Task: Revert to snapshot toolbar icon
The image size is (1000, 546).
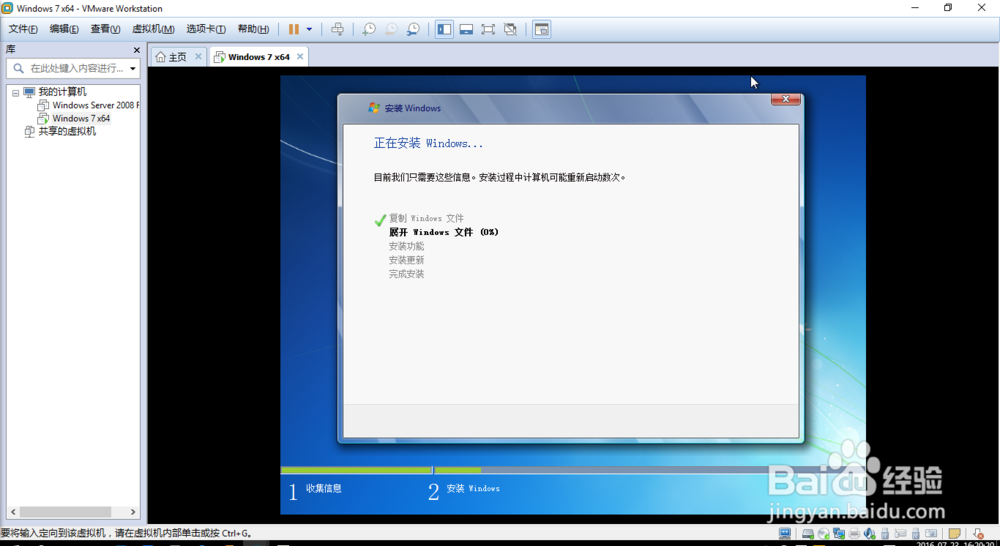Action: (391, 29)
